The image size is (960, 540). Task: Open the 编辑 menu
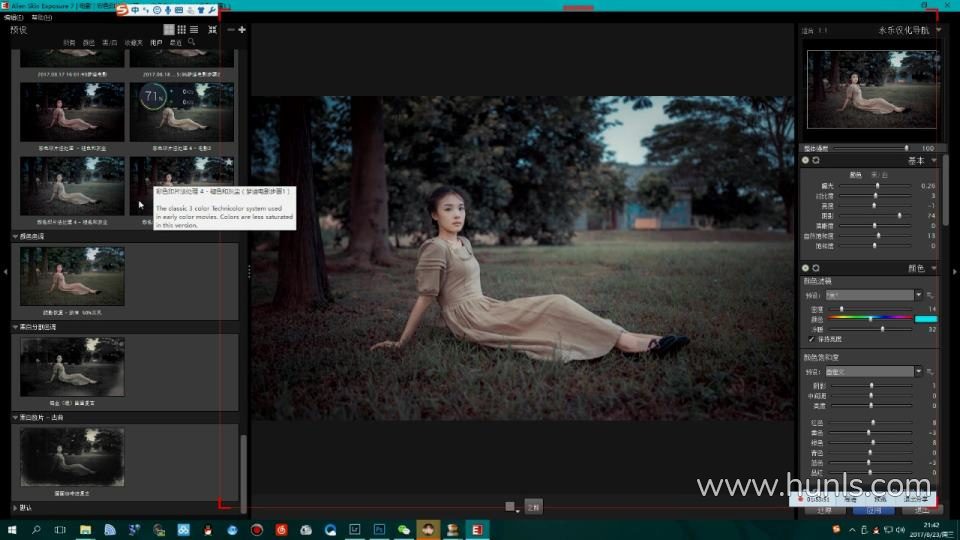coord(13,18)
